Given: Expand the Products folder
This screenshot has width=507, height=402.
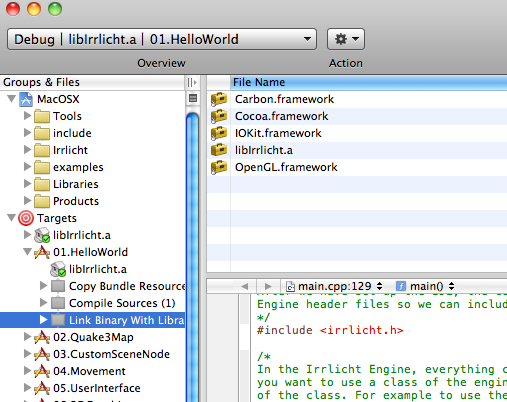Looking at the screenshot, I should [x=27, y=201].
